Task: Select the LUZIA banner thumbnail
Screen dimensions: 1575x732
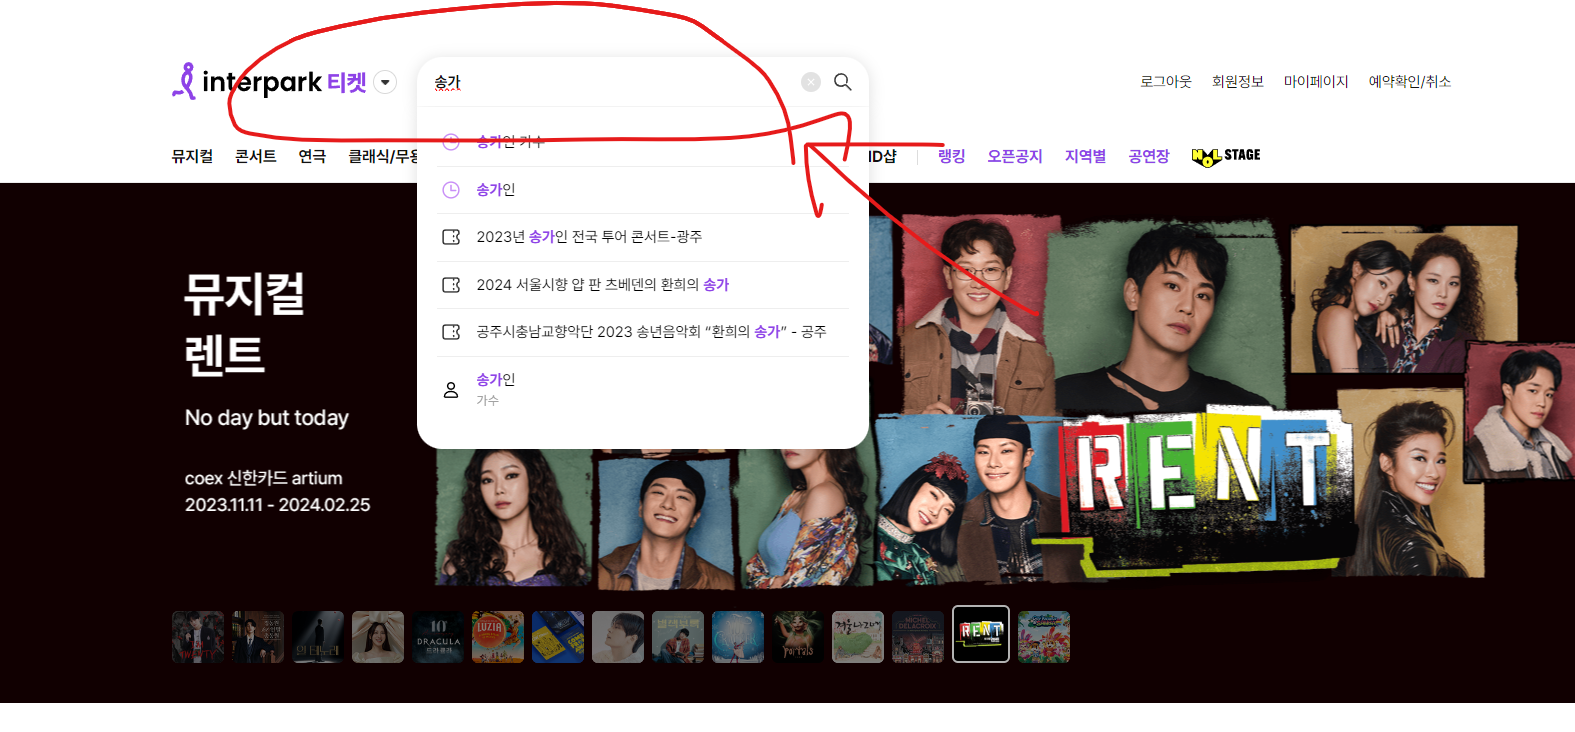Action: click(x=498, y=637)
